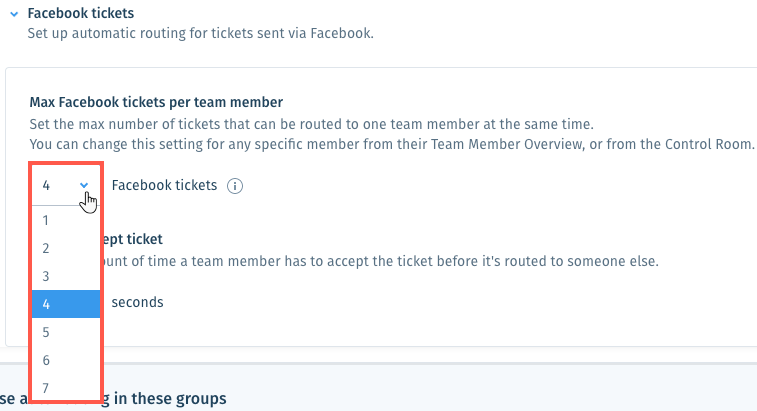Pick 7 in the dropdown list

click(x=66, y=387)
